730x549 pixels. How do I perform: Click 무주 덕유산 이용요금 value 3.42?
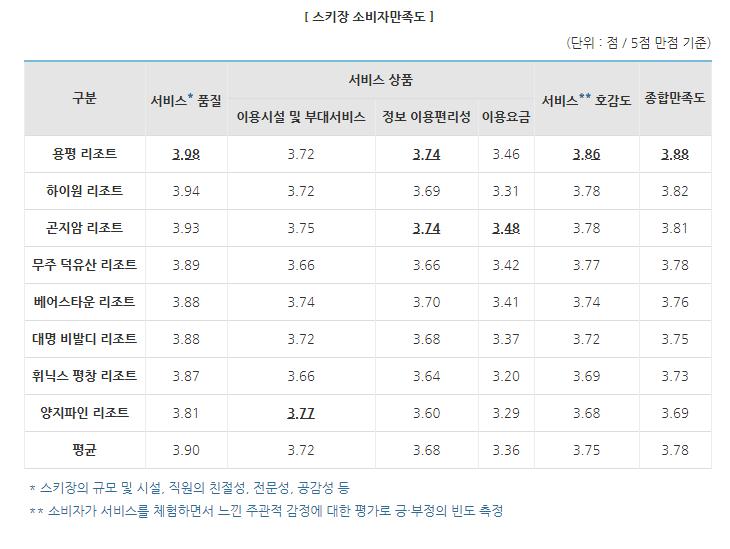pos(506,265)
